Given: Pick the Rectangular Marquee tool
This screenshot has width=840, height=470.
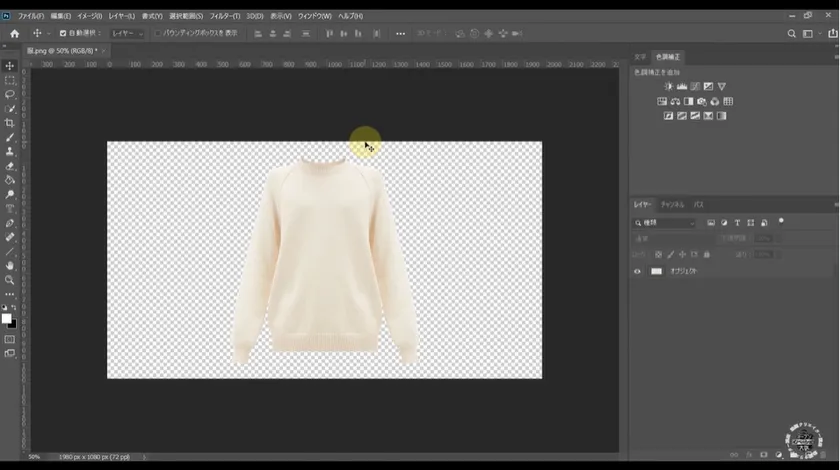Looking at the screenshot, I should 10,80.
